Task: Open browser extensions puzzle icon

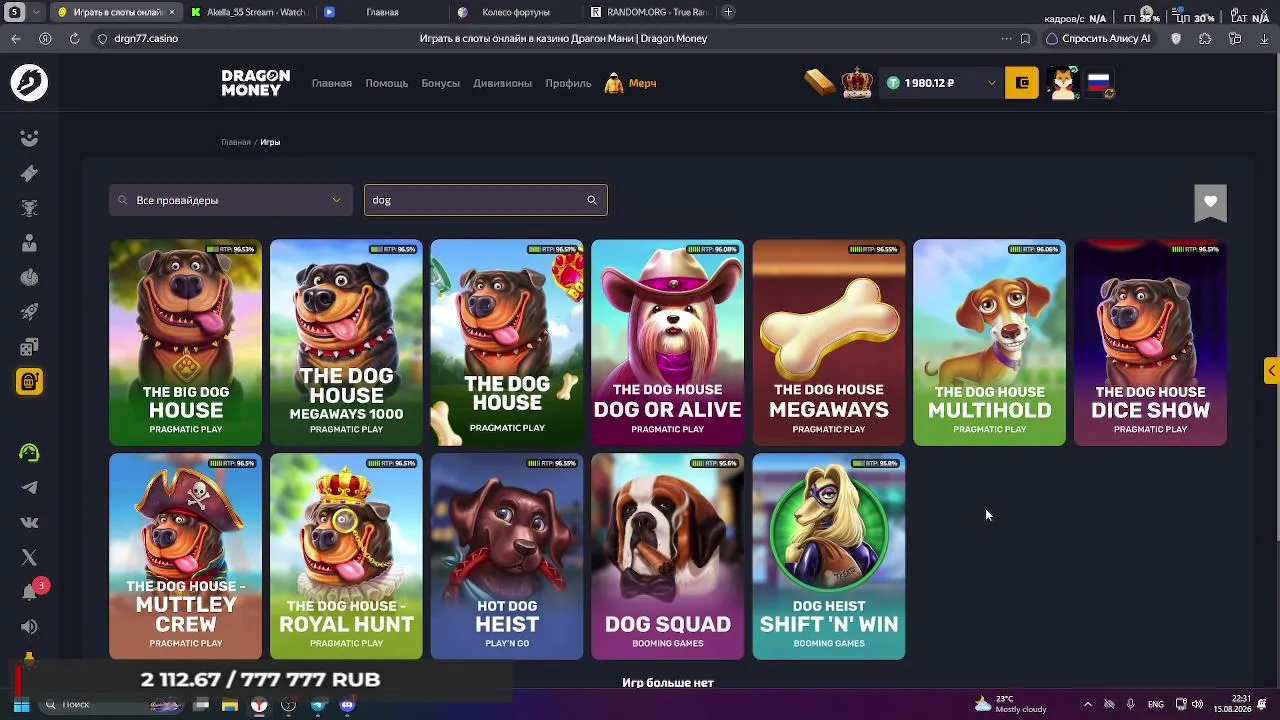Action: coord(1205,39)
